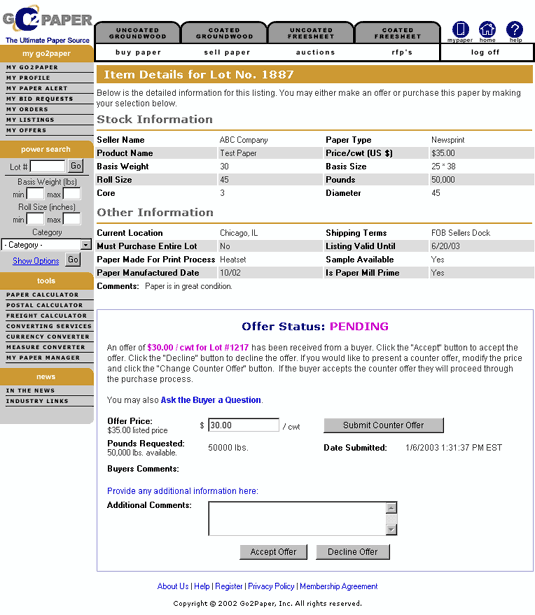Click the Newsprint paper type value
The image size is (535, 615).
(x=448, y=140)
